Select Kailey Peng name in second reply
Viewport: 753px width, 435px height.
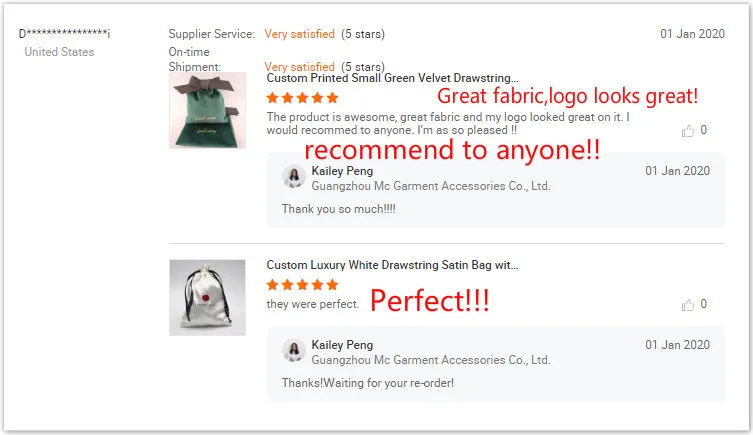(x=342, y=345)
